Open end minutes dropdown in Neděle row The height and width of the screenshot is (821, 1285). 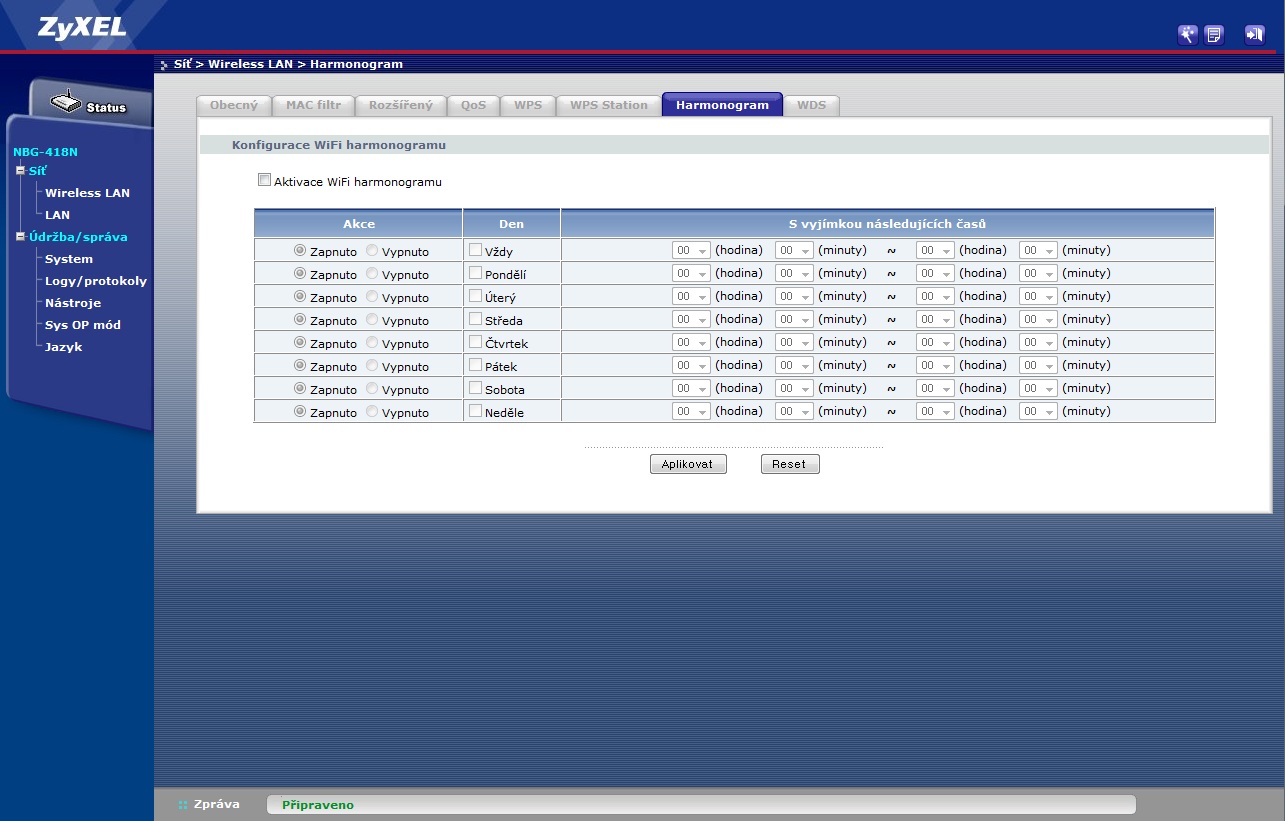[x=1038, y=412]
